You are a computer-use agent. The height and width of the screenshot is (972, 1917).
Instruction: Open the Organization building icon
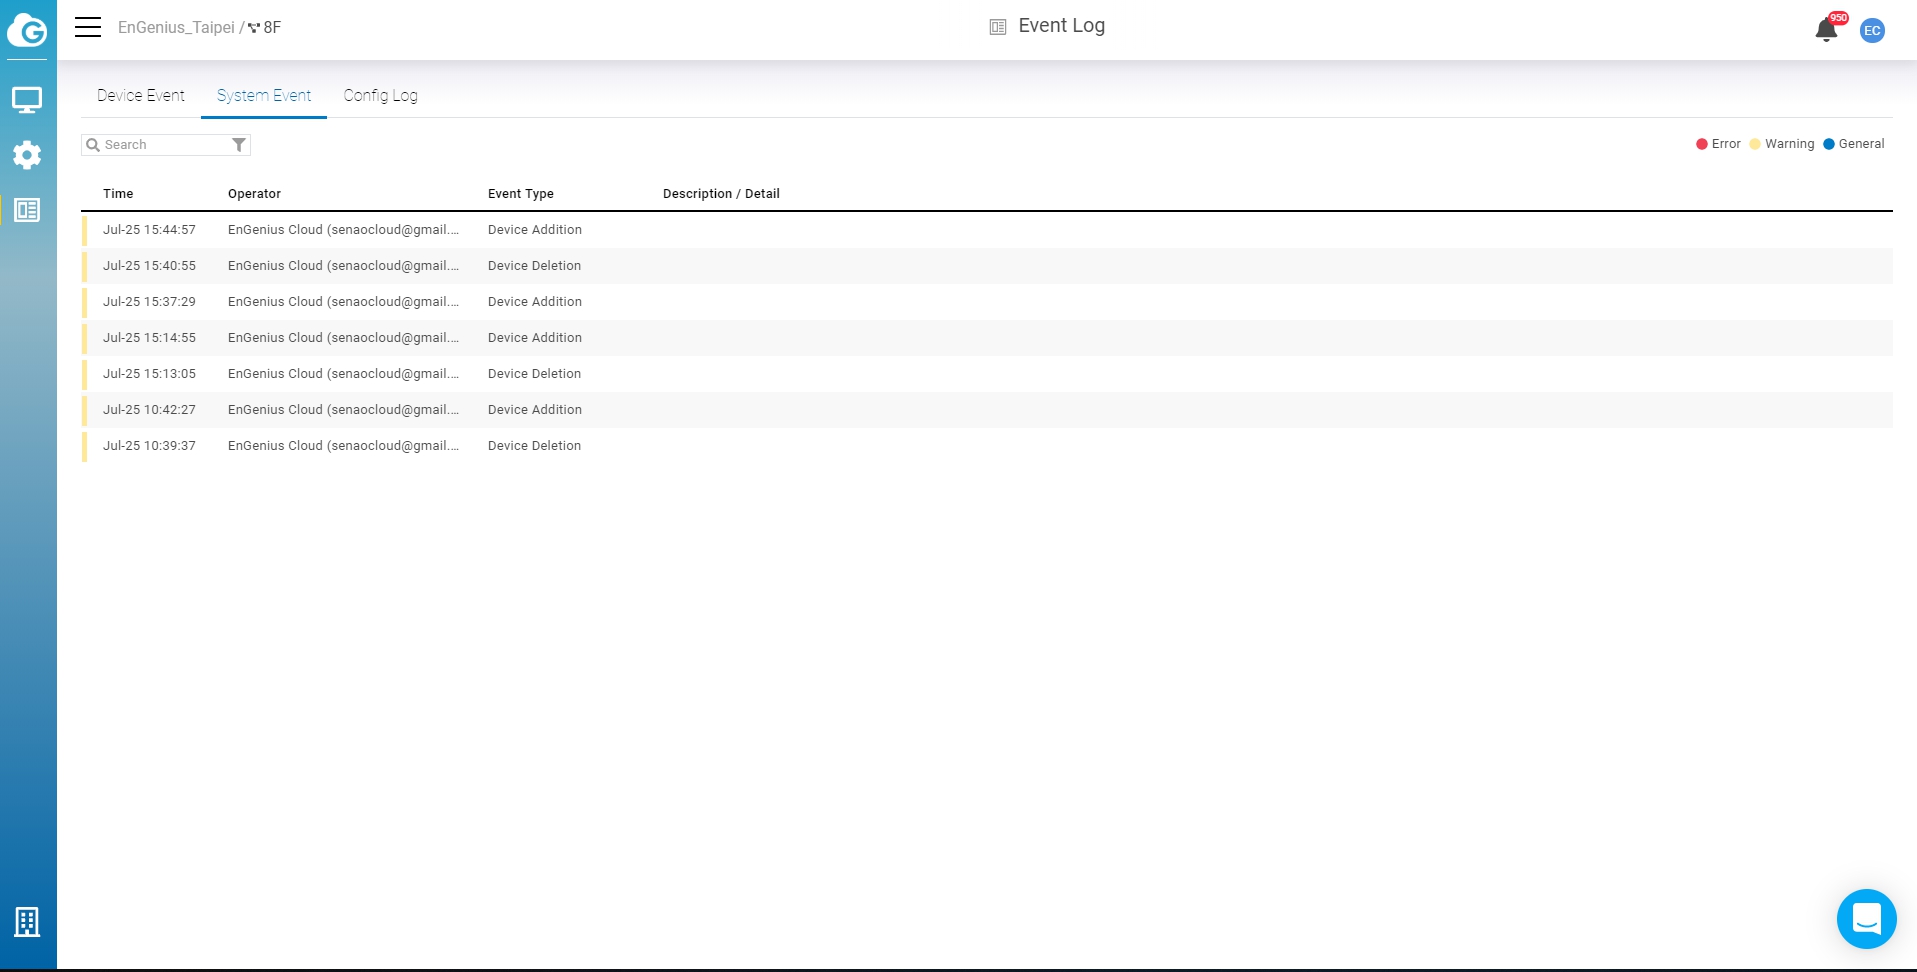(x=27, y=921)
